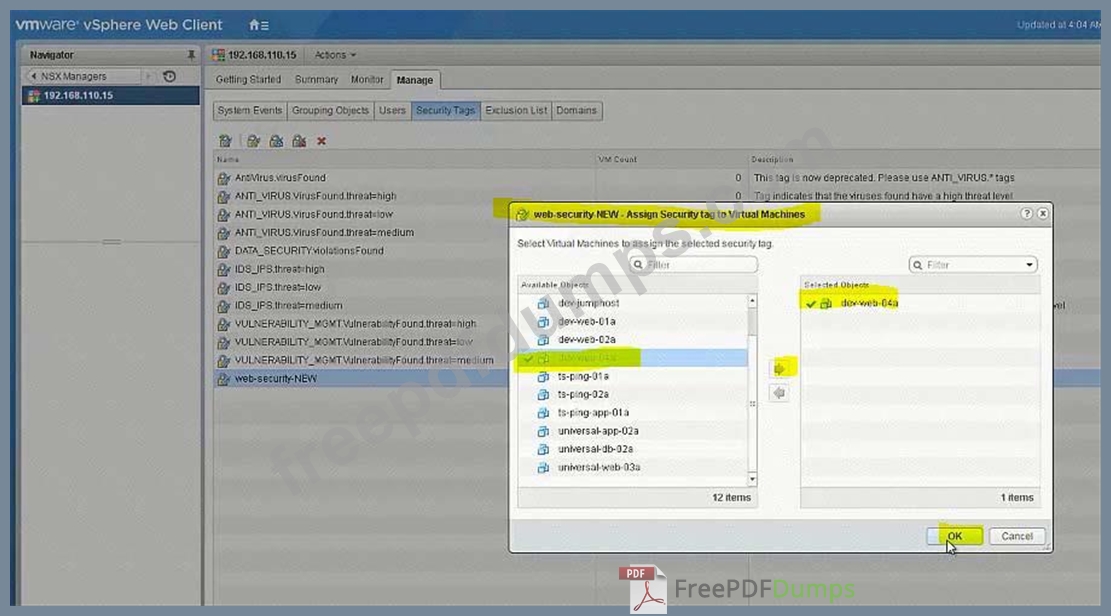Click the Available Objects filter field
This screenshot has width=1111, height=616.
pos(694,265)
